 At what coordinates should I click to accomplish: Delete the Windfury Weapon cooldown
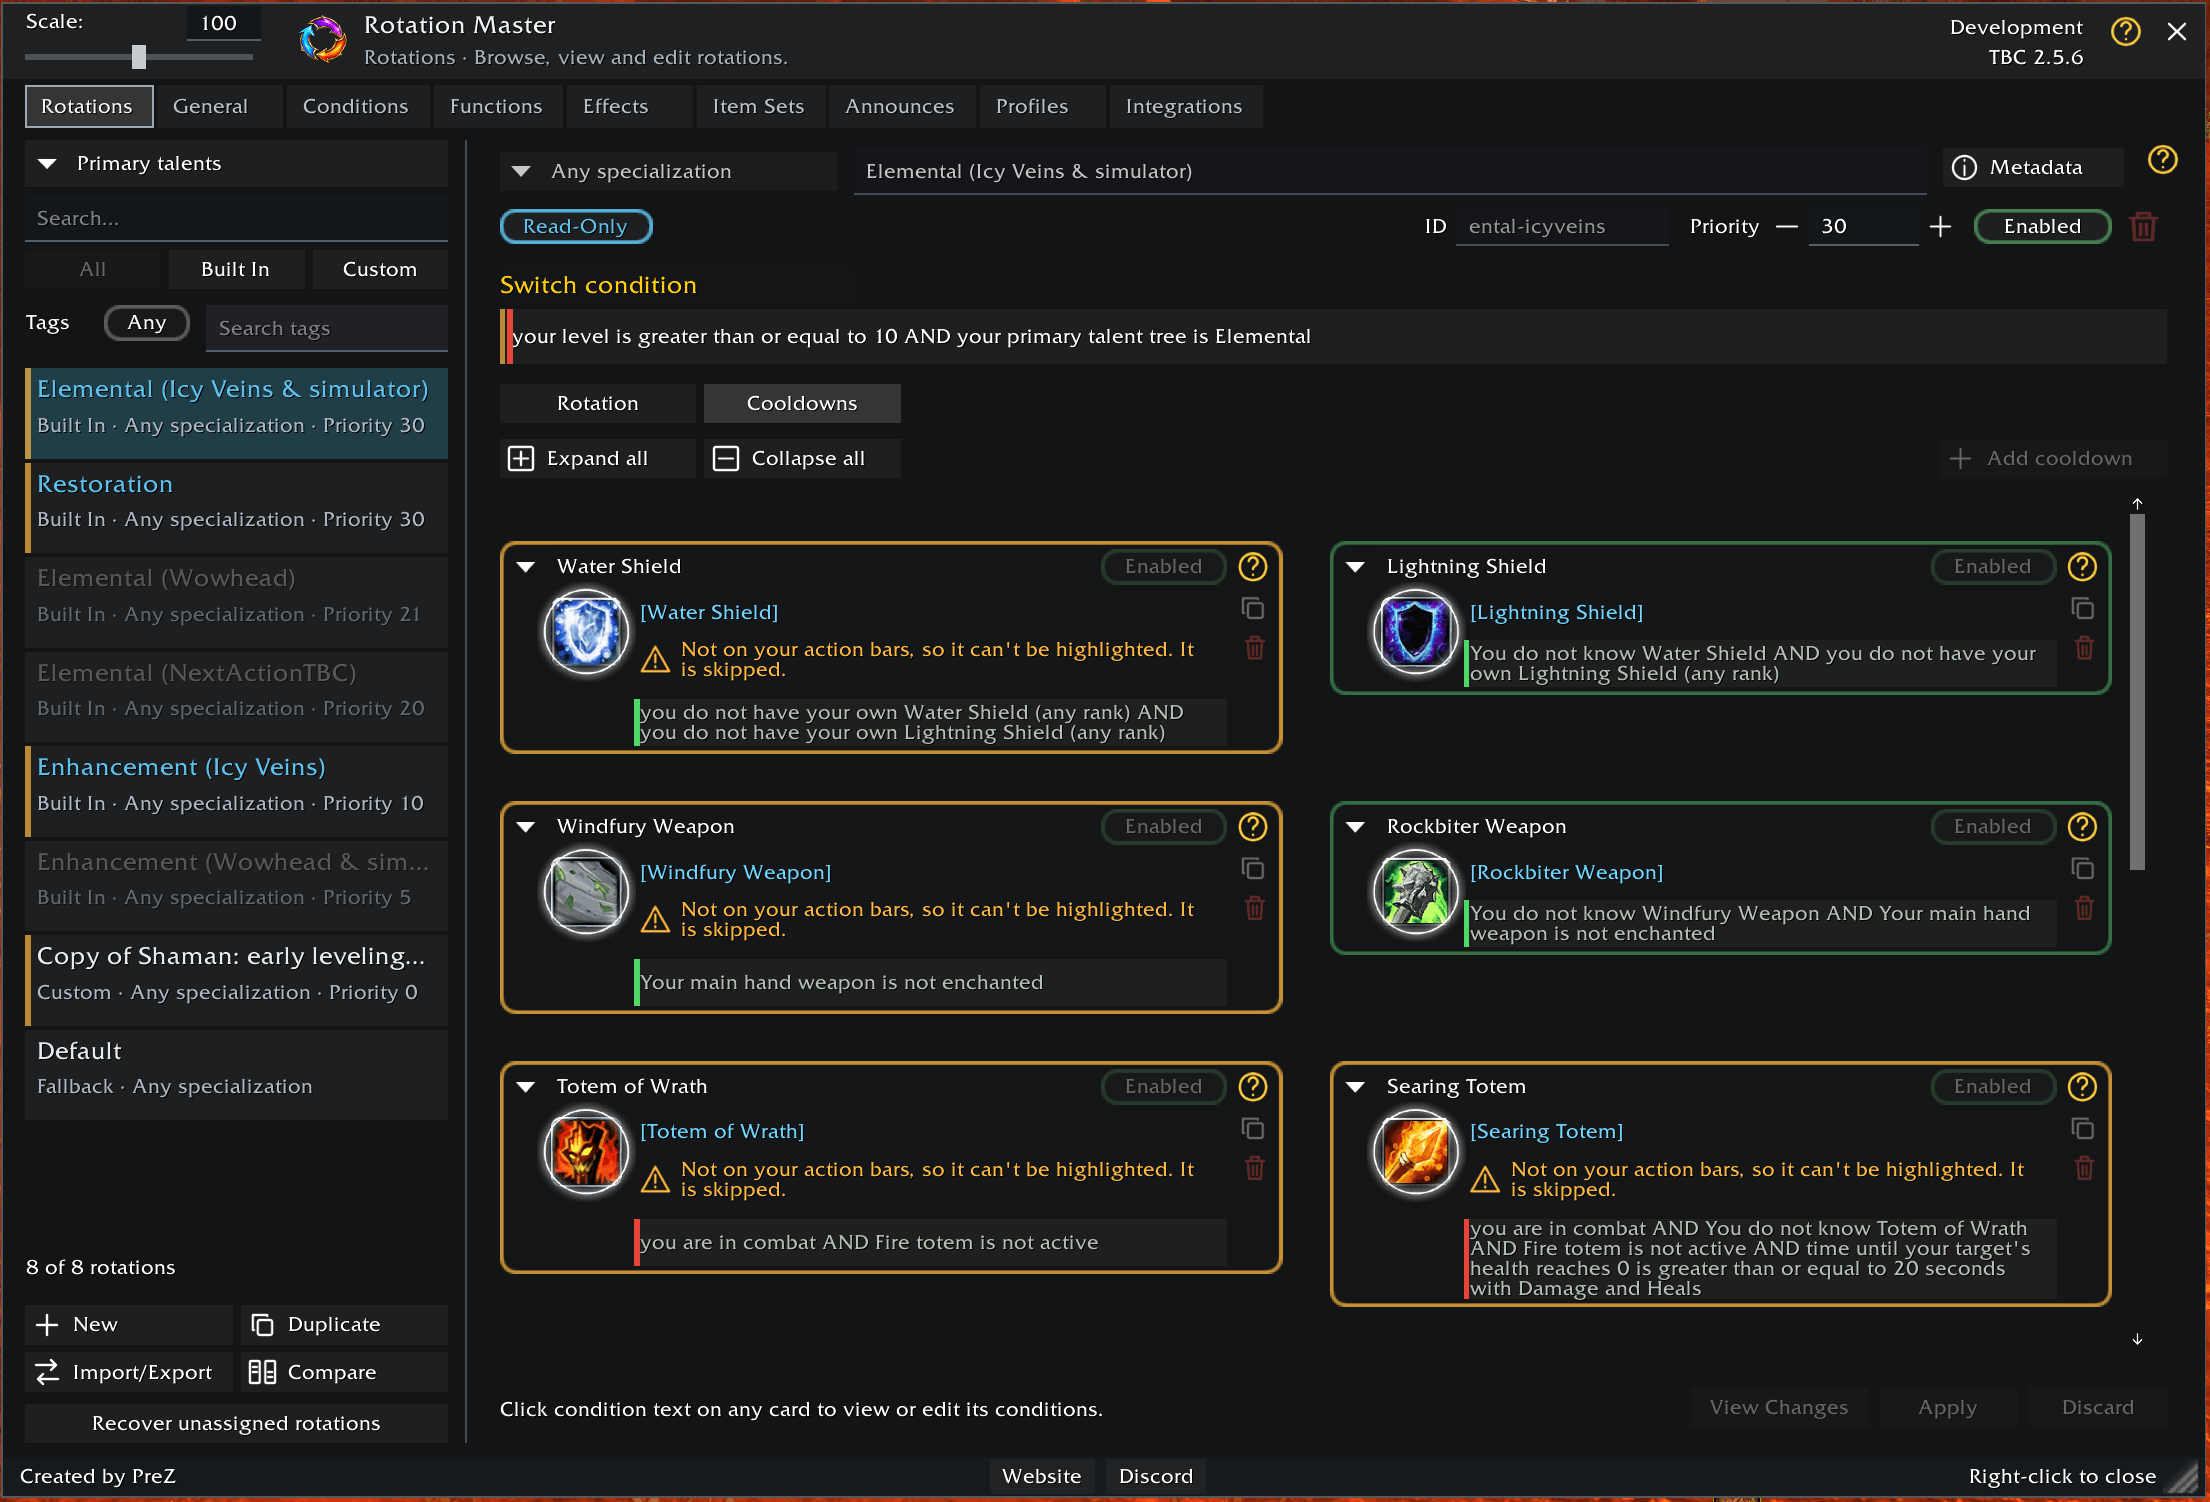click(1255, 909)
